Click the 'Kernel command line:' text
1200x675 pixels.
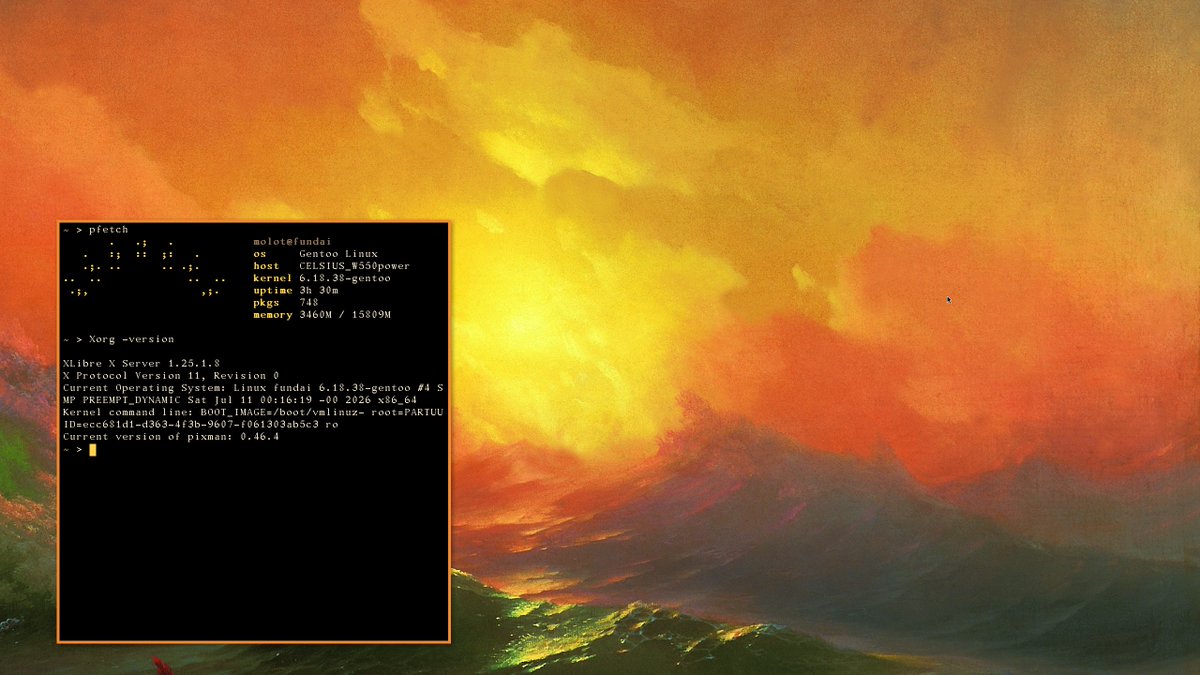(x=128, y=412)
